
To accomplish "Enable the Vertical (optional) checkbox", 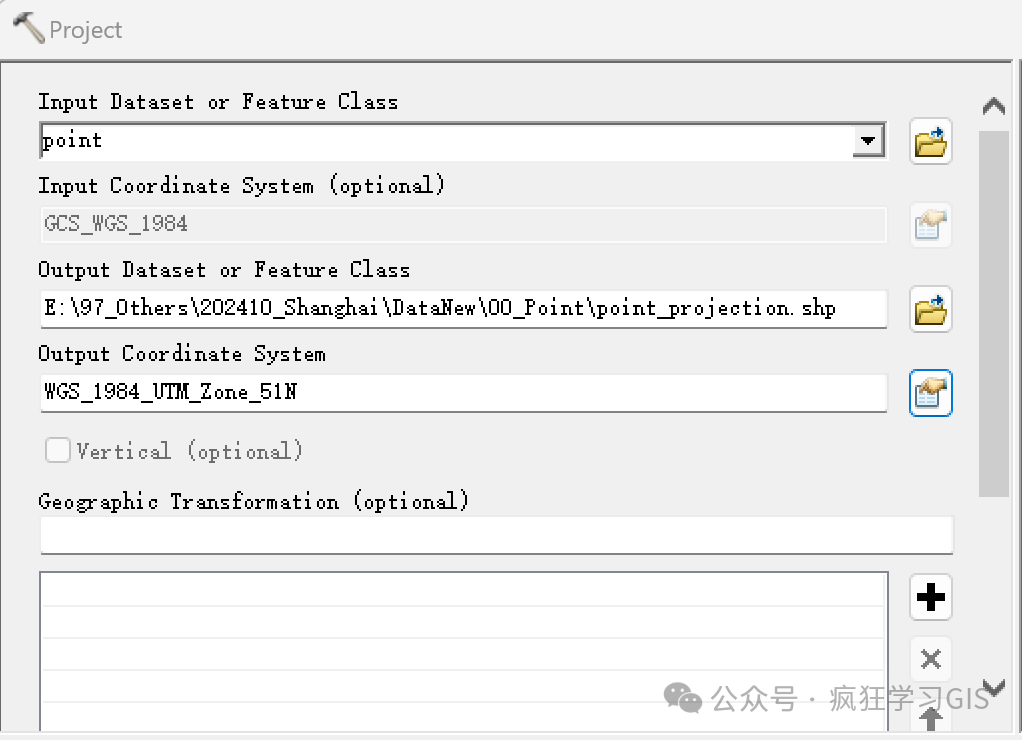I will tap(57, 450).
